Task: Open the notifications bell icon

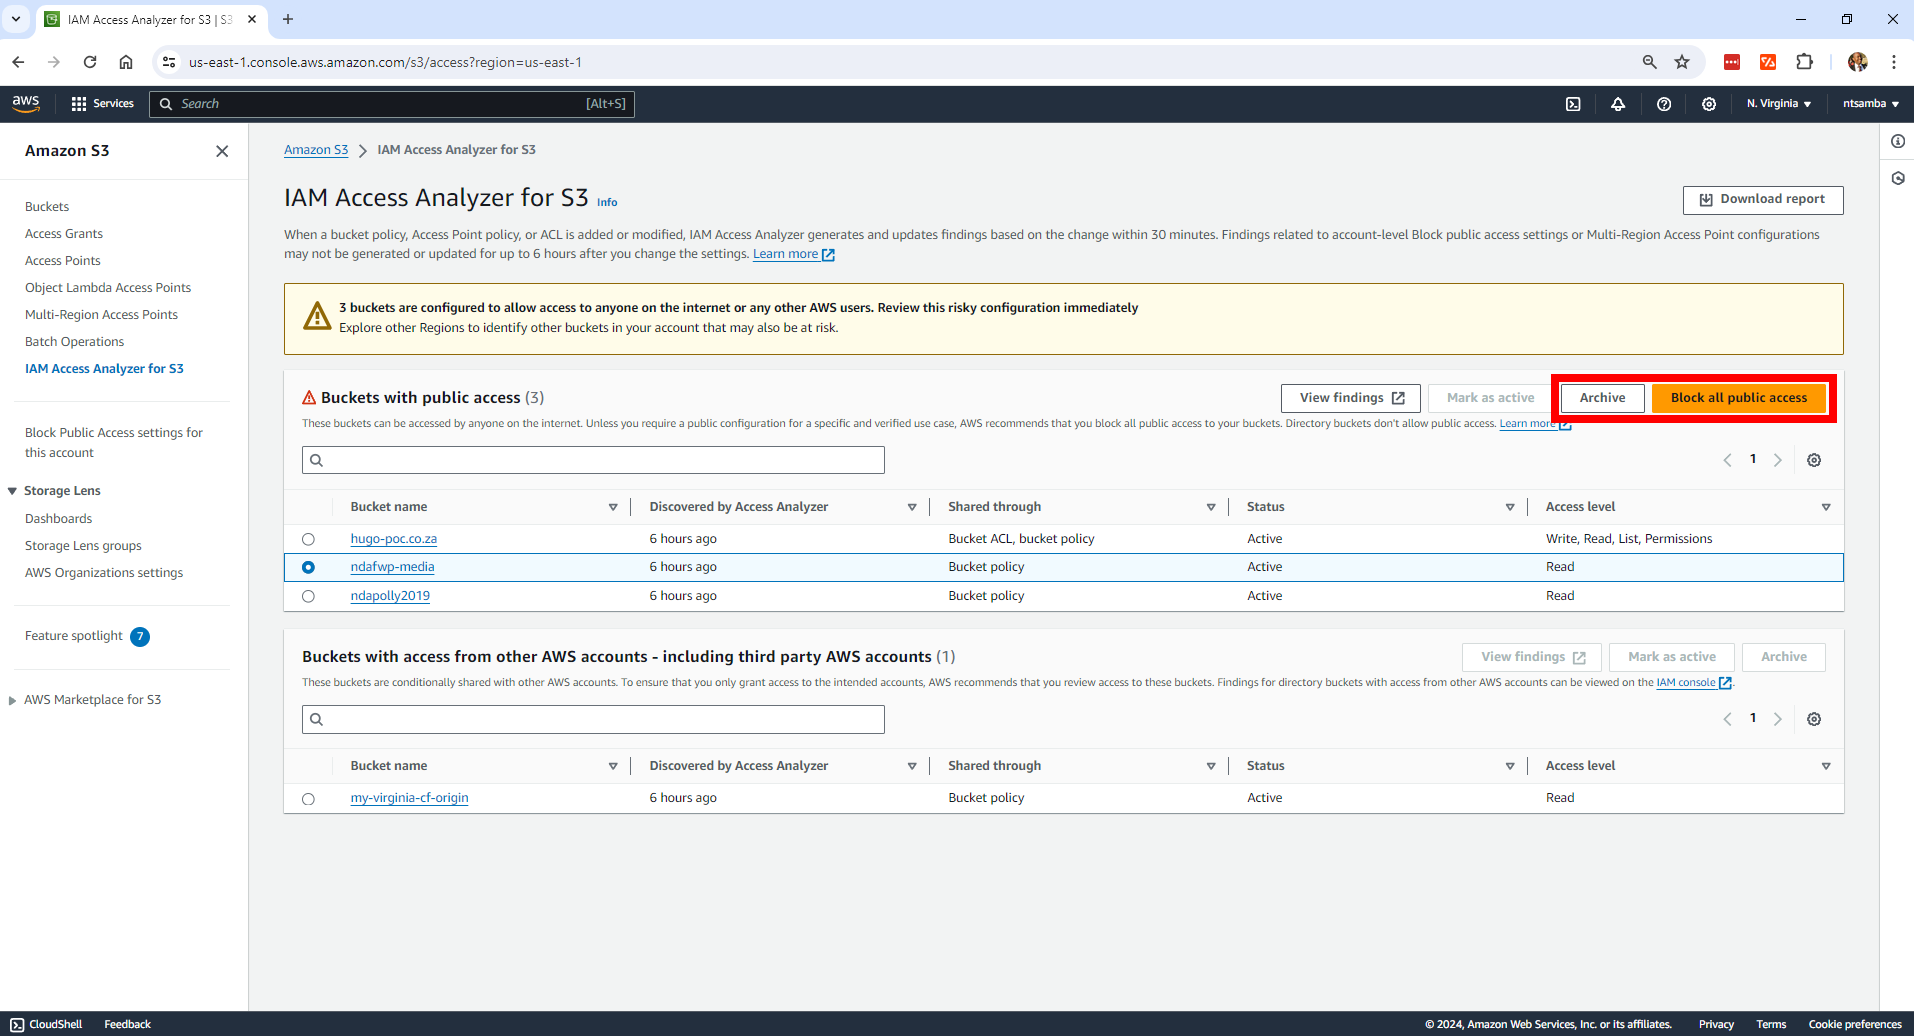Action: (1619, 103)
